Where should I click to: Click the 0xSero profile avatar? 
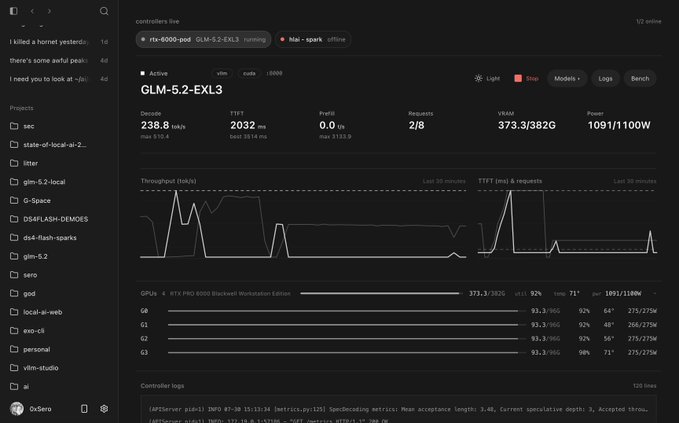(x=17, y=409)
